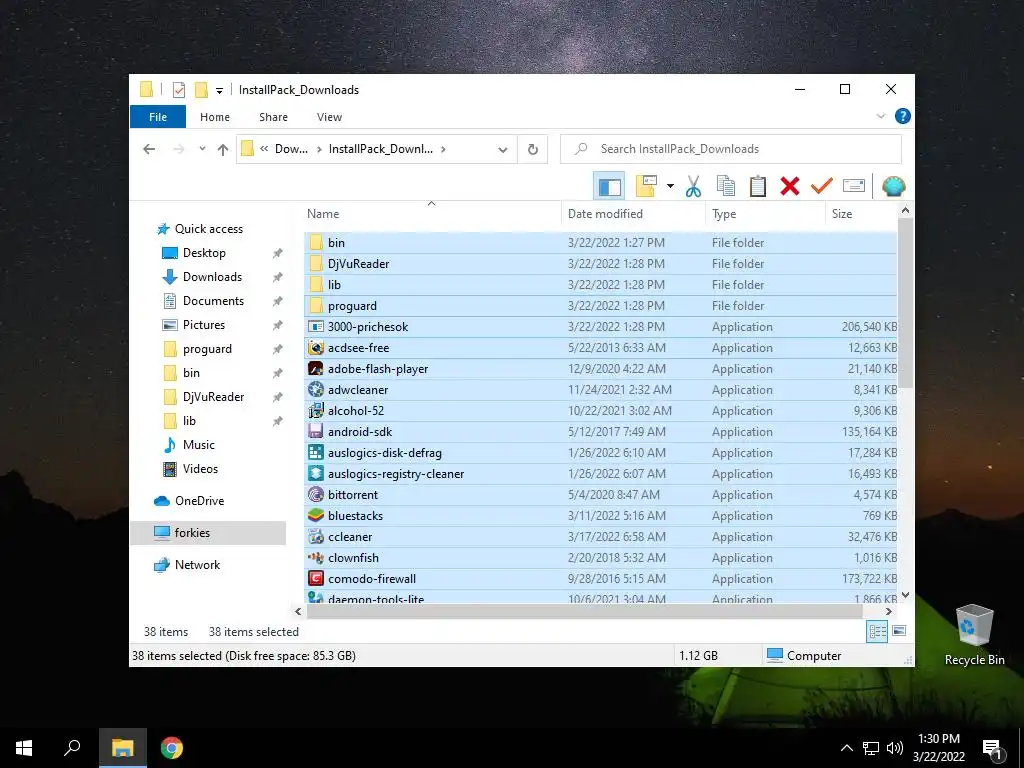Click the New folder toolbar icon
The height and width of the screenshot is (768, 1024).
[x=647, y=187]
